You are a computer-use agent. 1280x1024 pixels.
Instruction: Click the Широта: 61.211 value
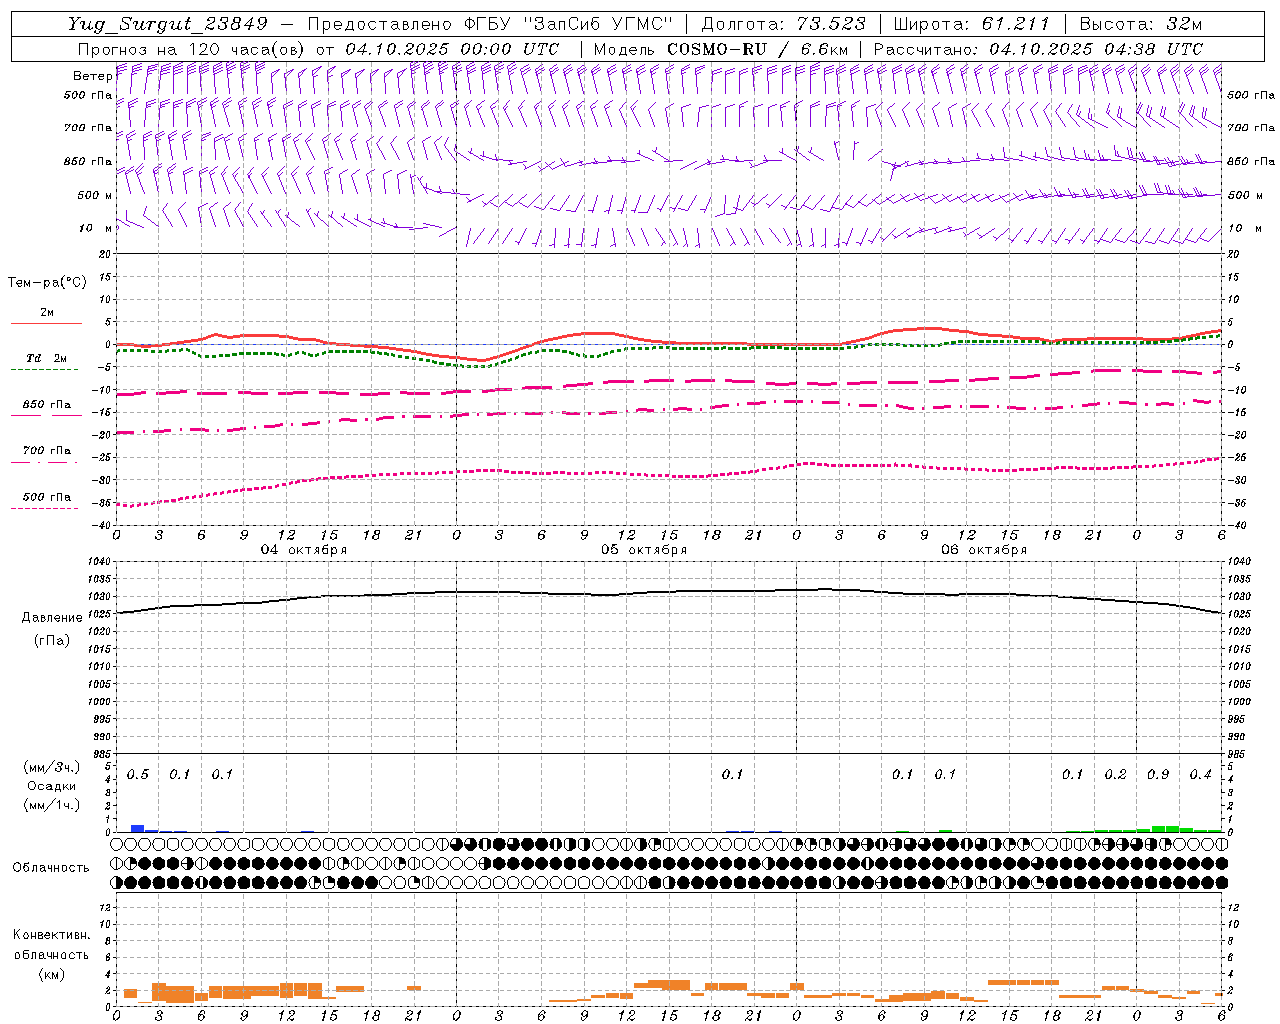[971, 24]
